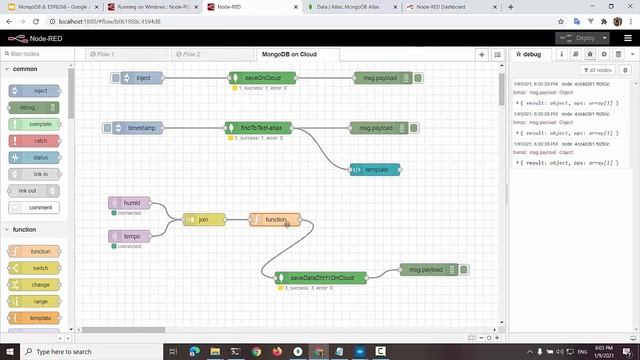The width and height of the screenshot is (640, 360).
Task: Select the link in palette node
Action: tap(34, 174)
